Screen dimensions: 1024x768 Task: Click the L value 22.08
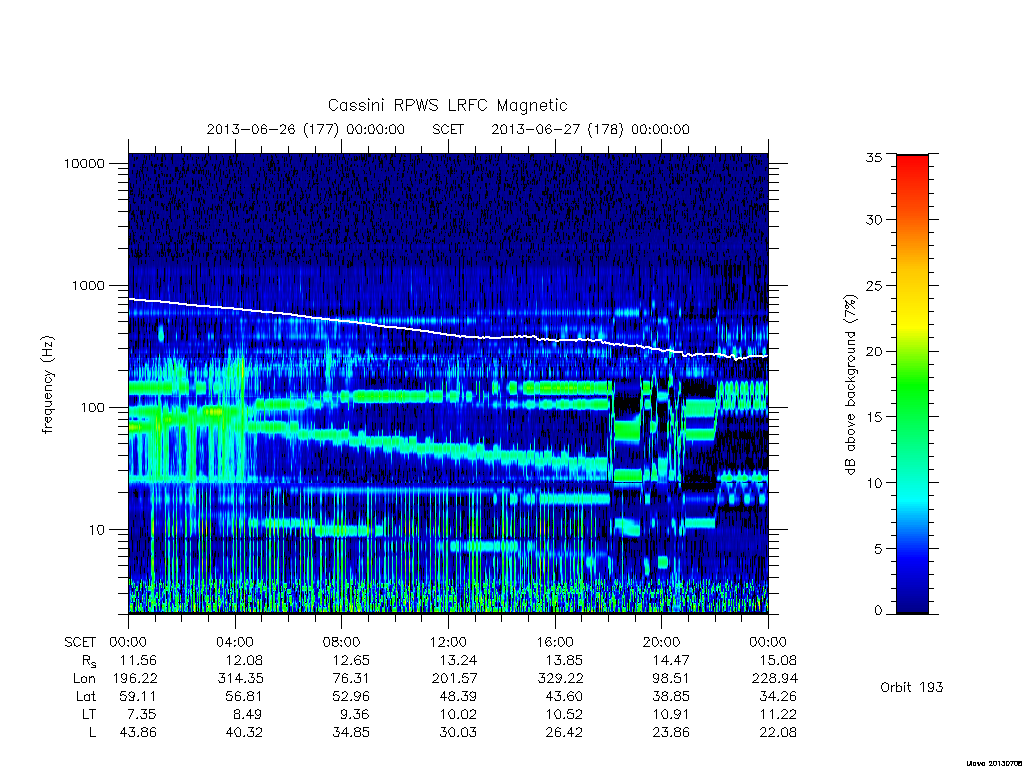coord(778,733)
